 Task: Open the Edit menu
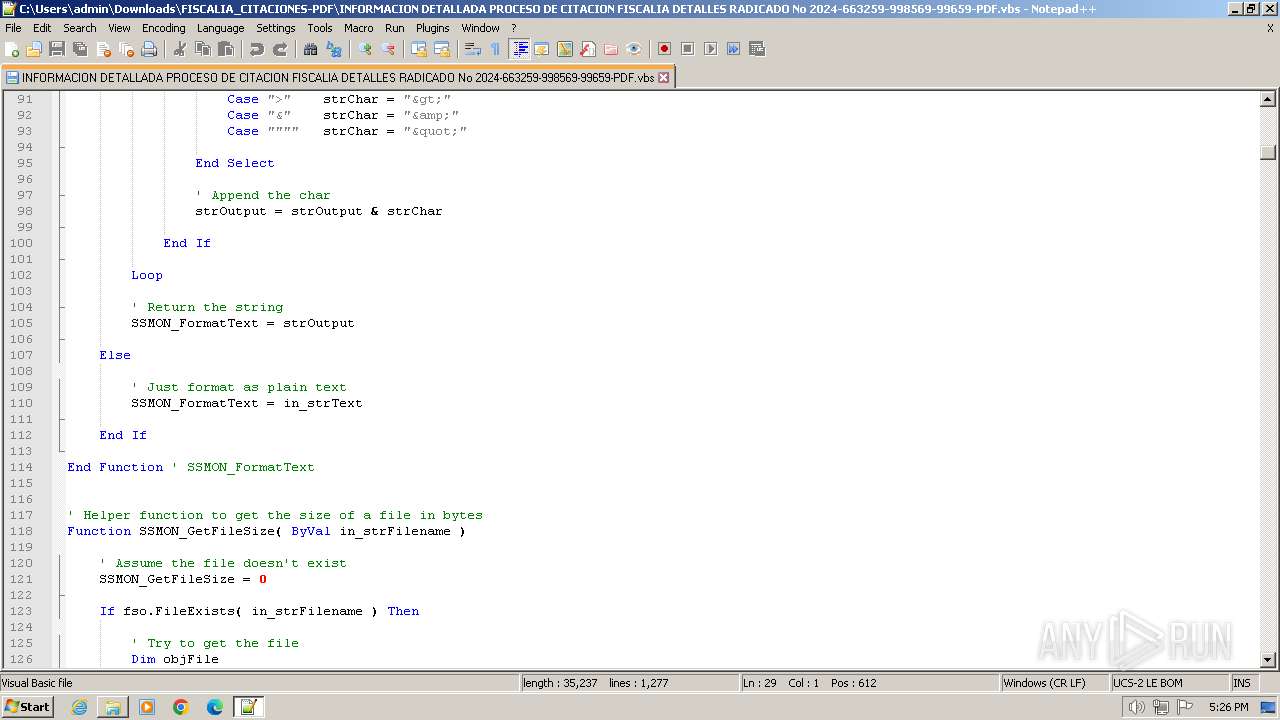pyautogui.click(x=42, y=28)
